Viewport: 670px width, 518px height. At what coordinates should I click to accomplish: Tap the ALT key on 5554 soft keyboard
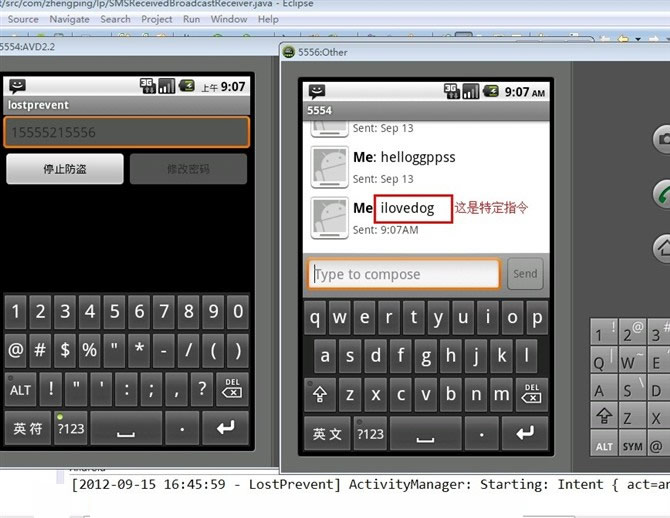pos(21,389)
